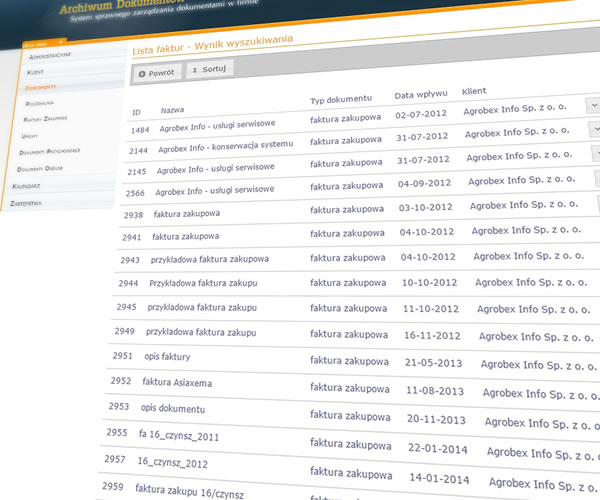This screenshot has width=600, height=500.
Task: Open 'przykładowa faktura zakupowa' row 2943
Action: pos(210,259)
